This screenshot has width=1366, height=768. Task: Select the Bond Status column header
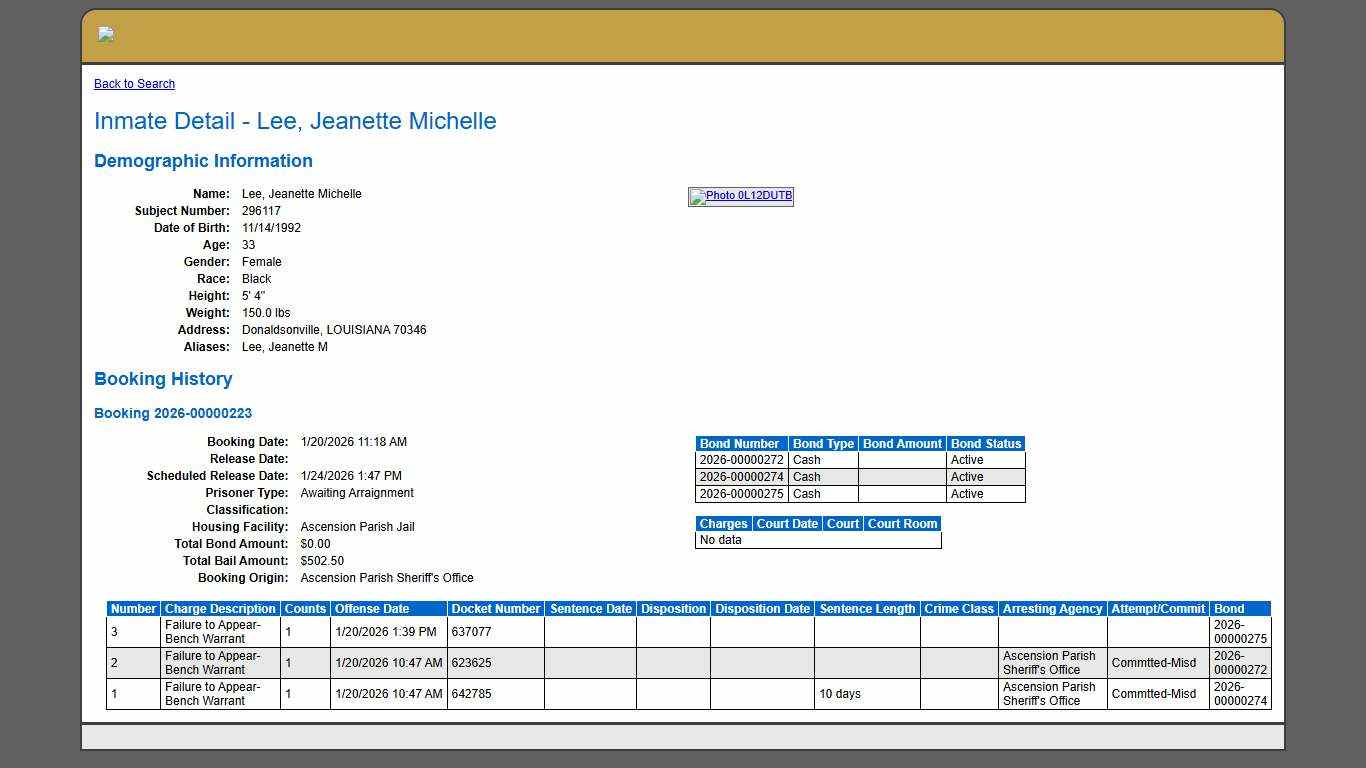point(985,444)
